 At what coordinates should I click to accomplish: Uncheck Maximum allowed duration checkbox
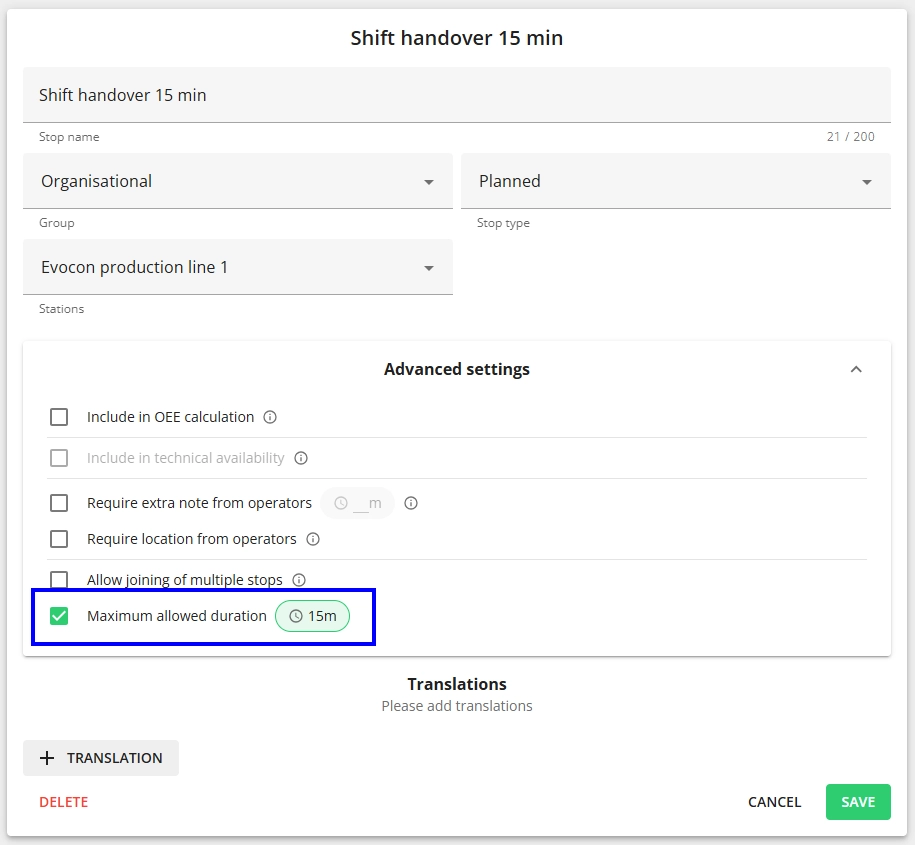coord(59,616)
